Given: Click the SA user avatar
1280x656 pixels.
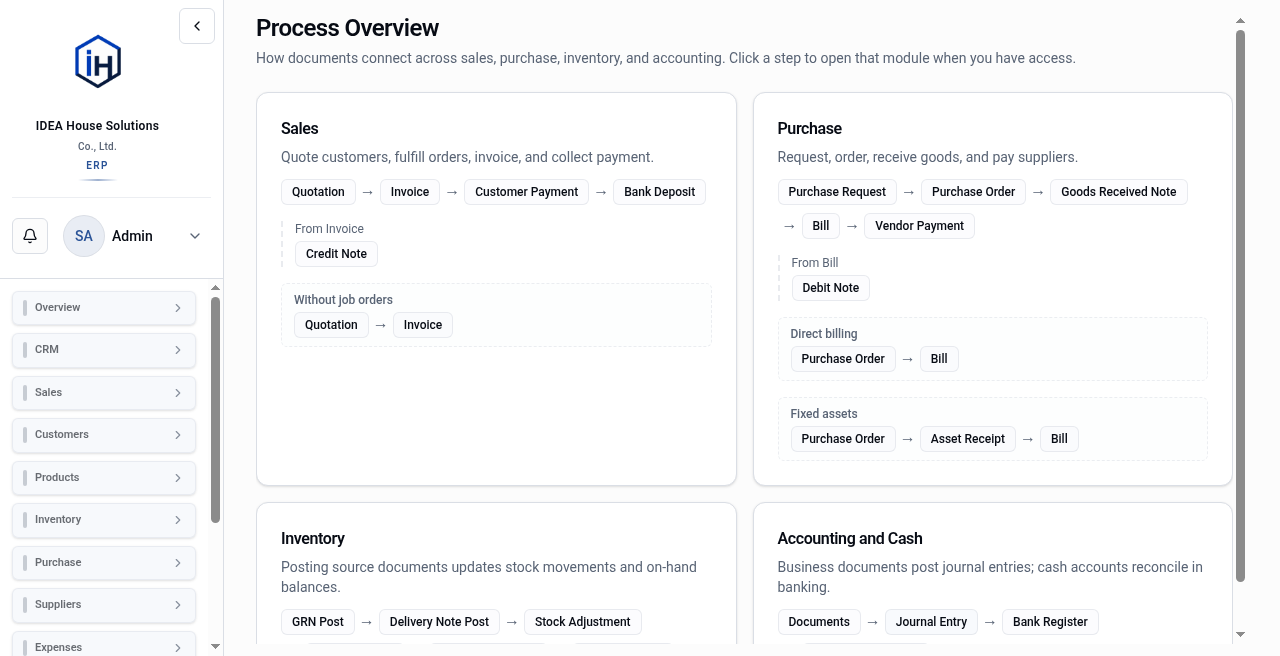Looking at the screenshot, I should (84, 236).
